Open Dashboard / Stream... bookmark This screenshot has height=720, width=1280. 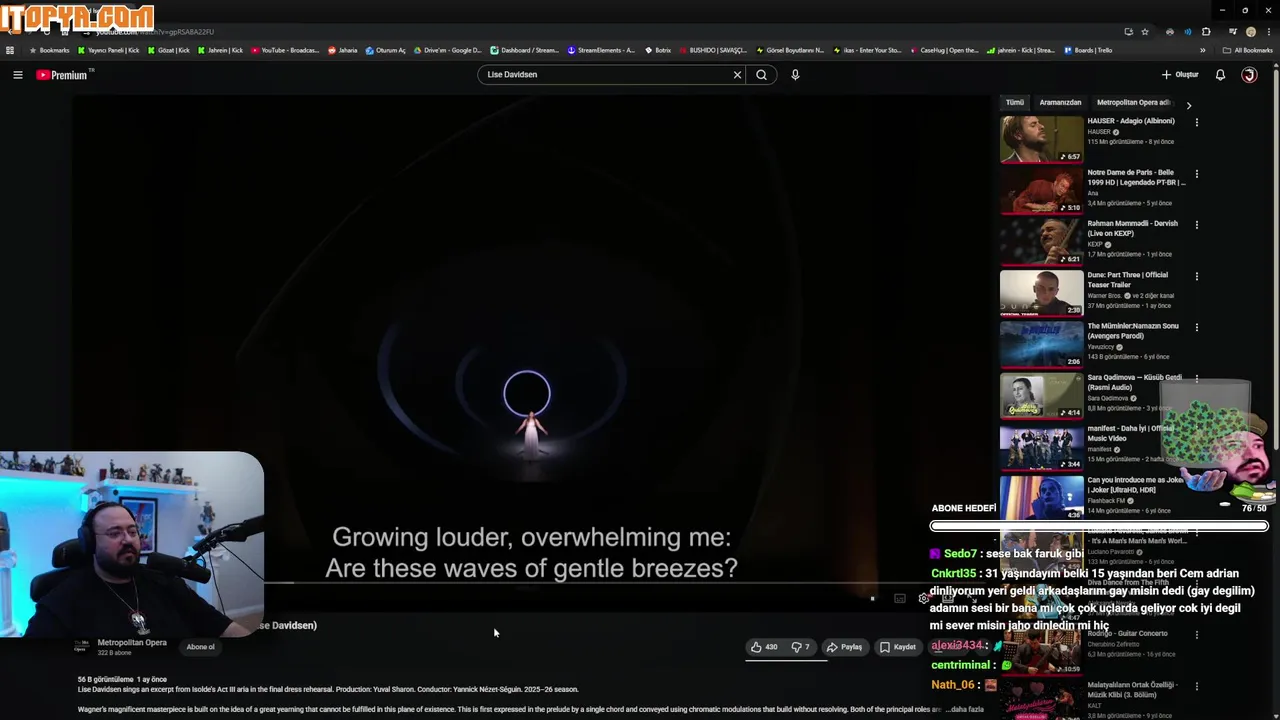pos(524,50)
